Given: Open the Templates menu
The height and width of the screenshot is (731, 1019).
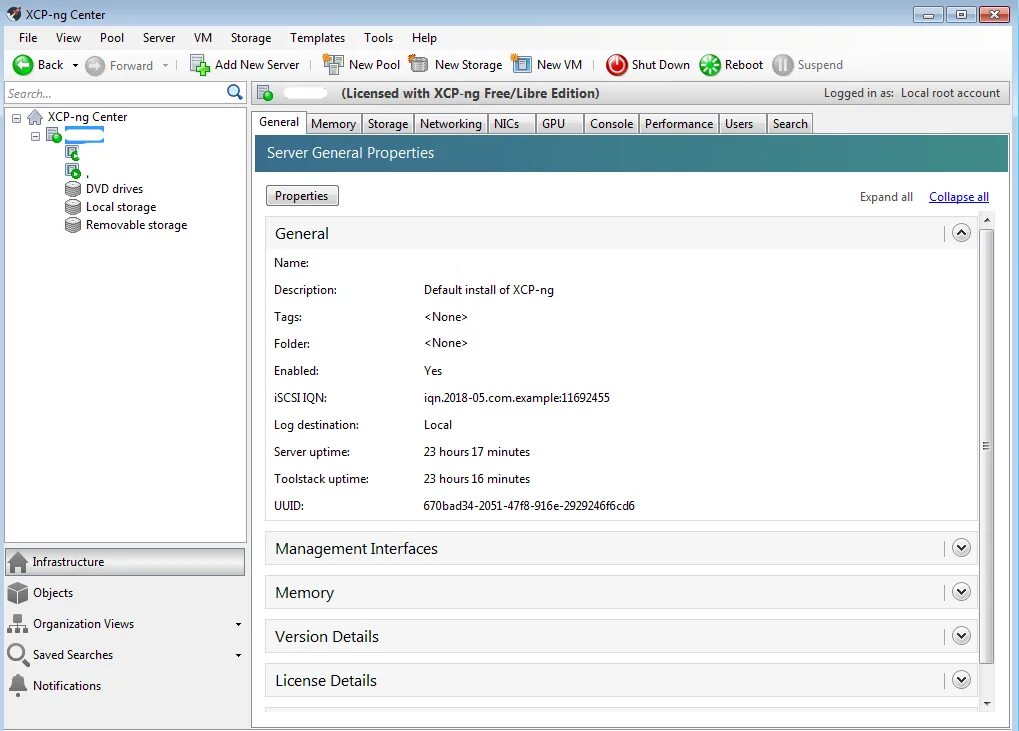Looking at the screenshot, I should (317, 38).
